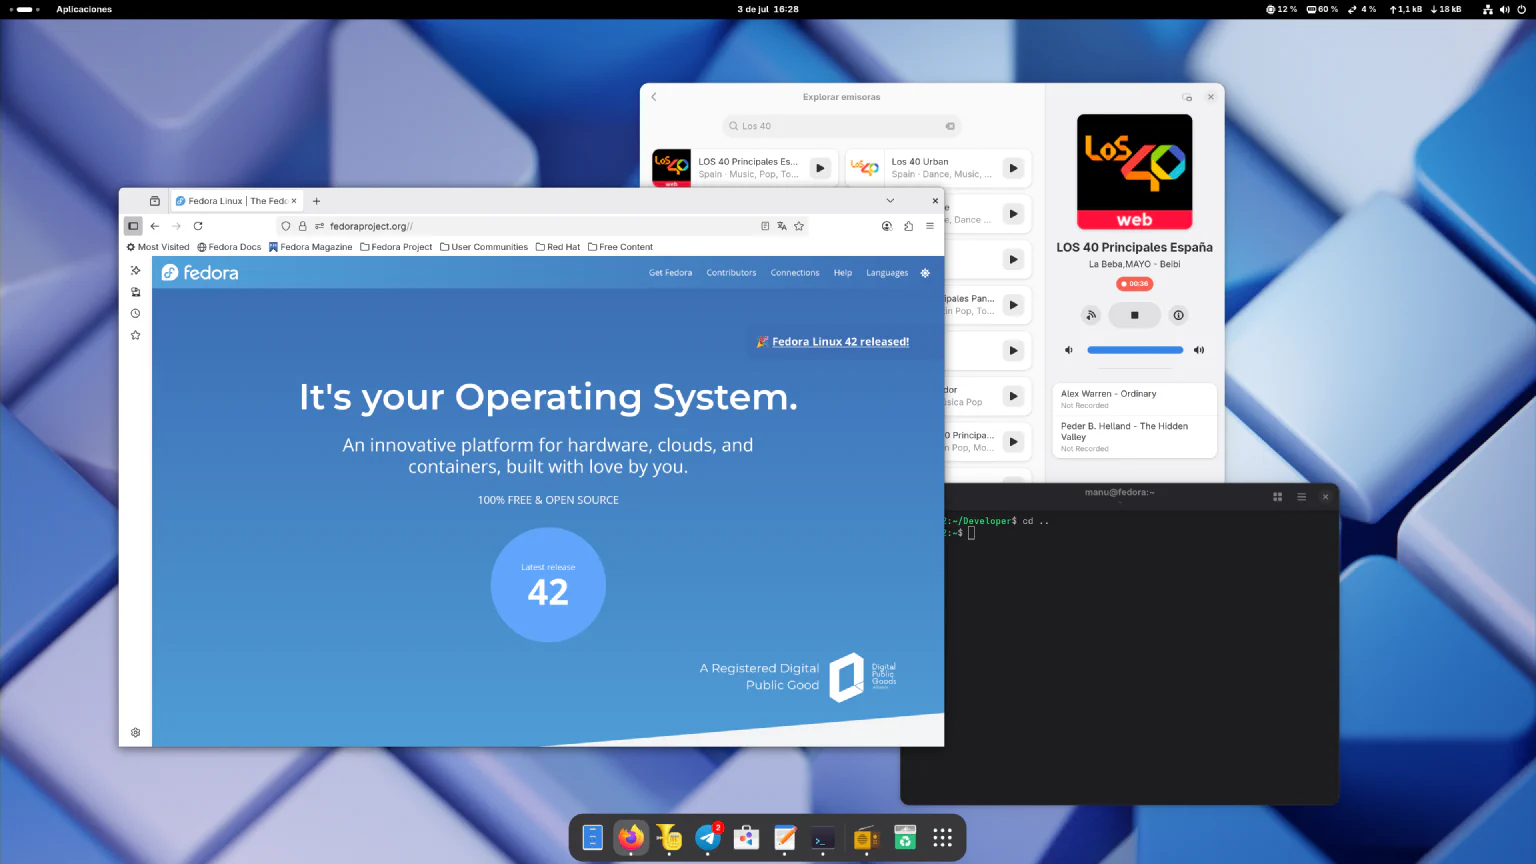Open the radio app dock icon

866,838
